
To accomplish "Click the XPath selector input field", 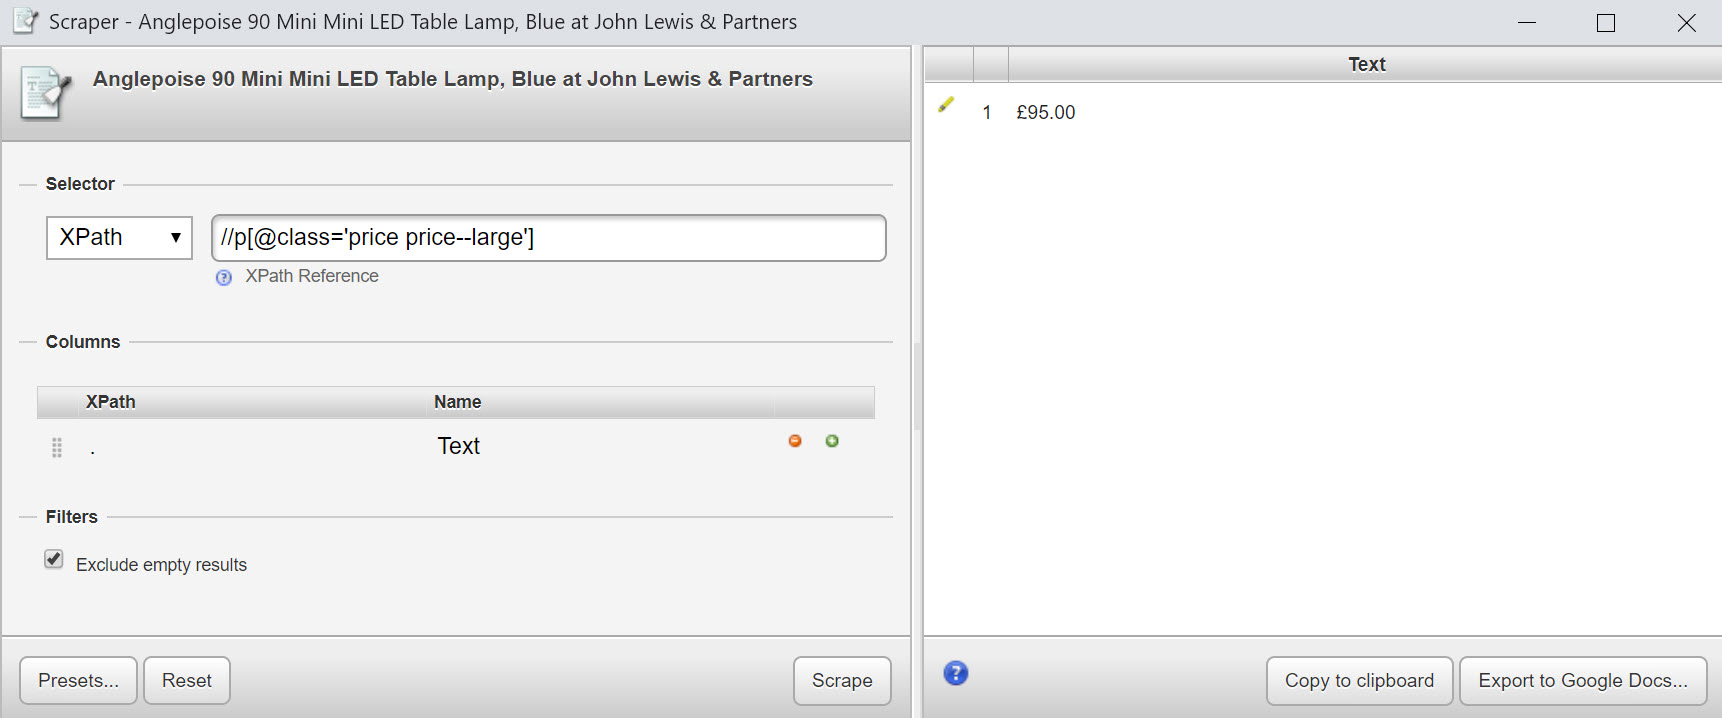I will tap(549, 238).
